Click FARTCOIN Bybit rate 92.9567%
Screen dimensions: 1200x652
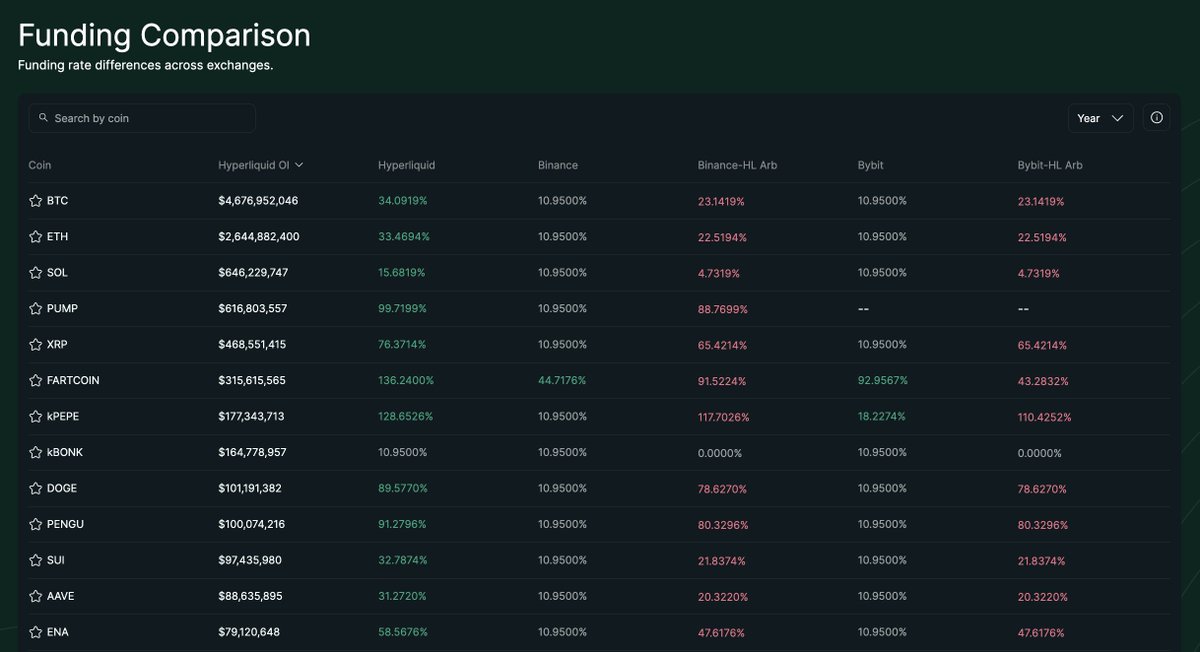883,381
